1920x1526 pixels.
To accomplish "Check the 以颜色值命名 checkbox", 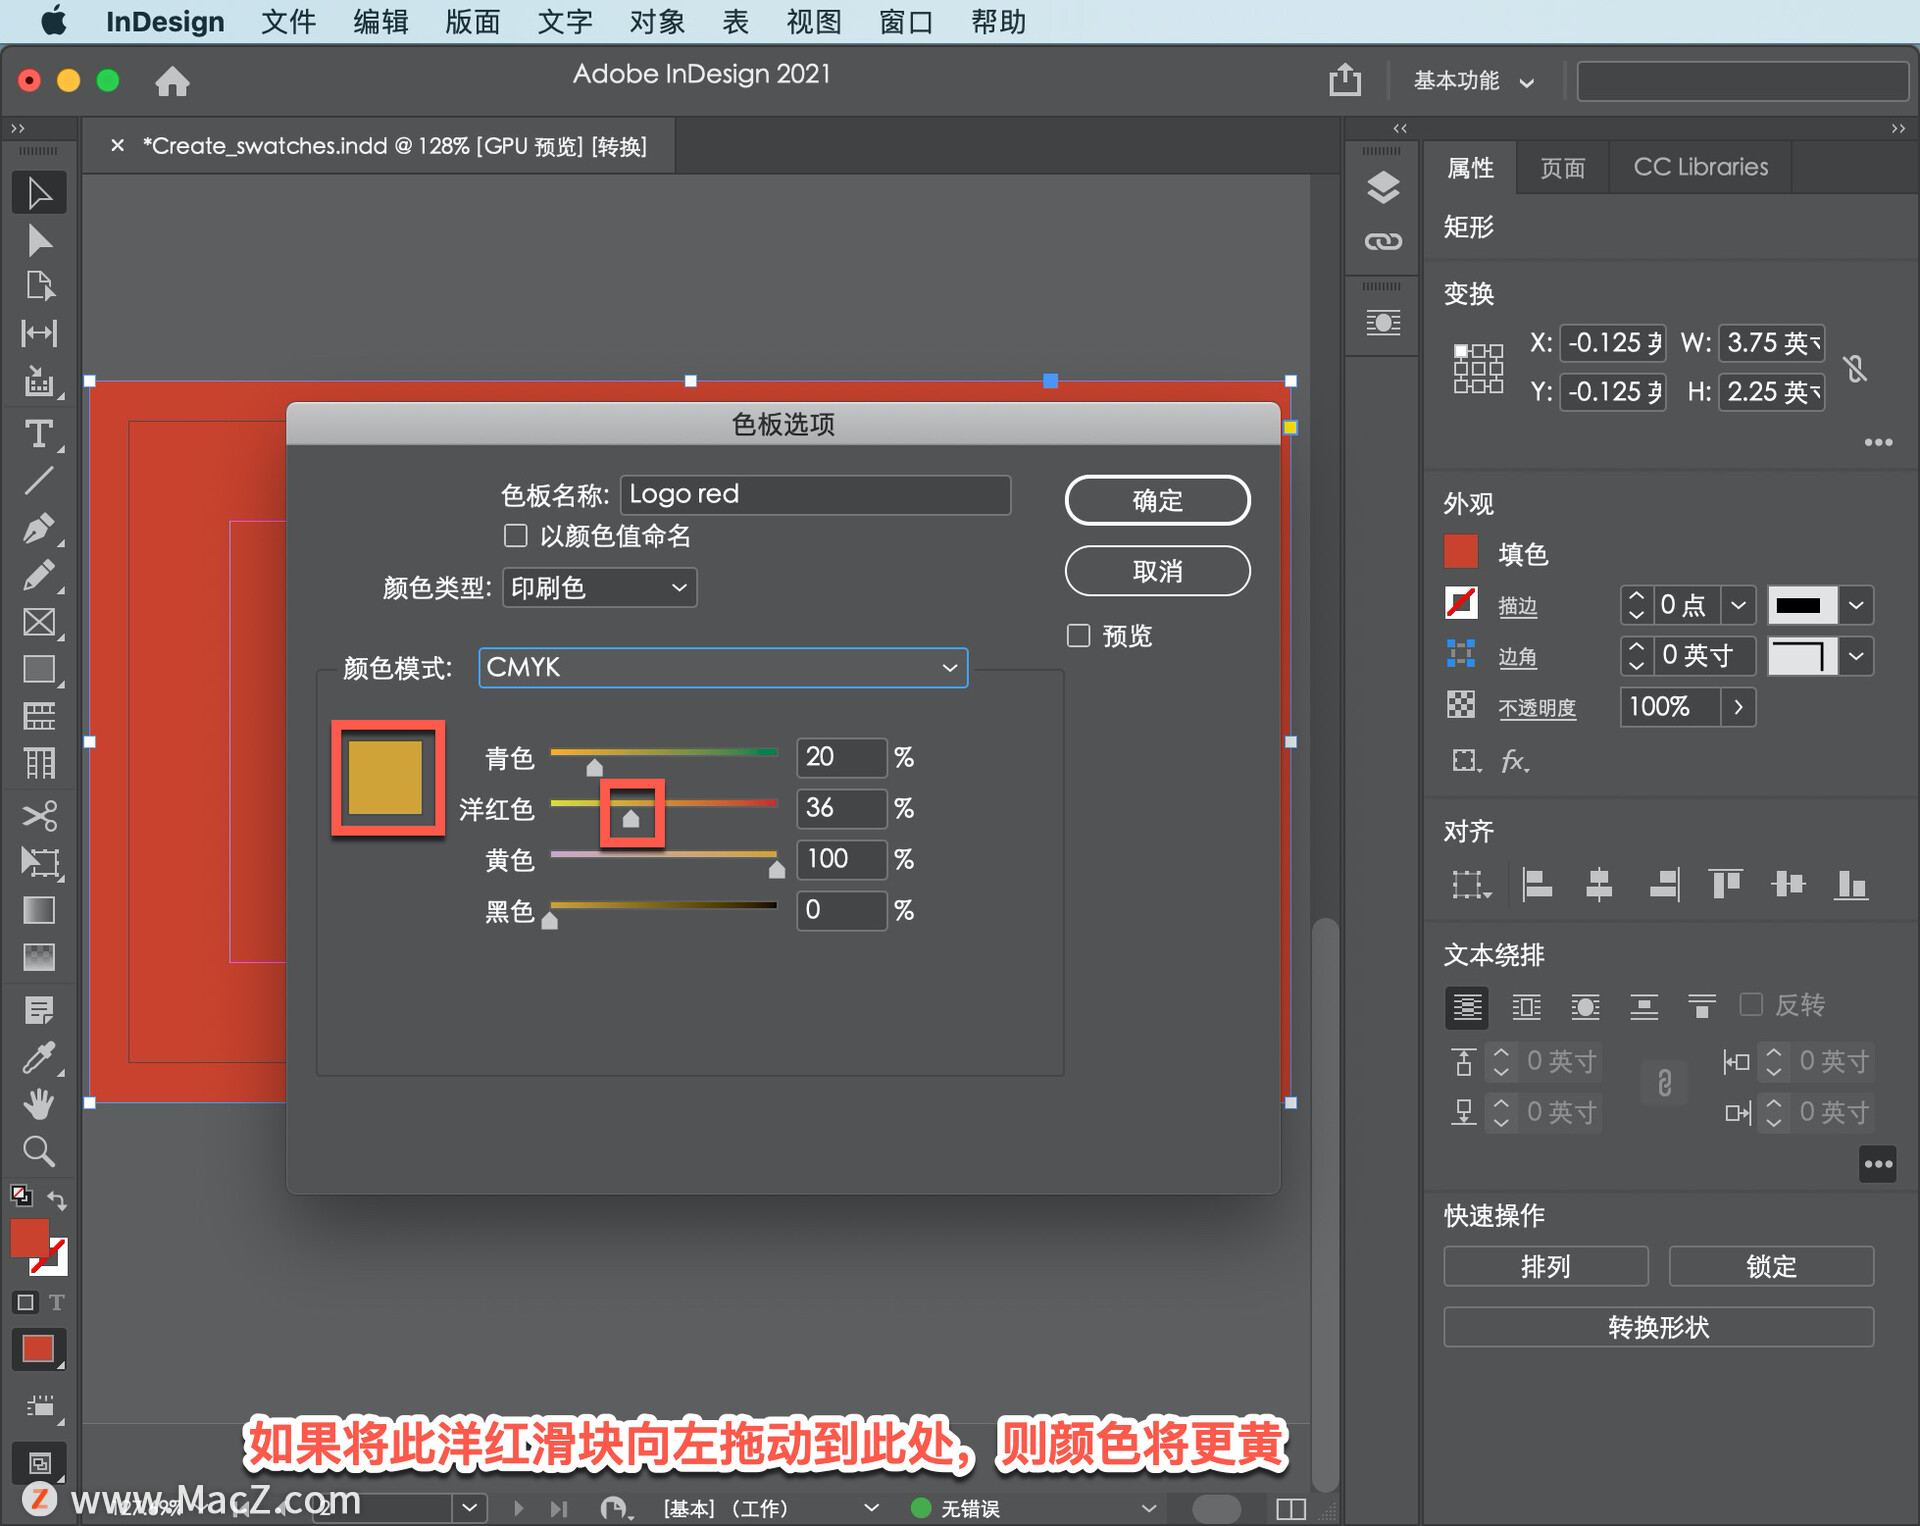I will point(515,536).
